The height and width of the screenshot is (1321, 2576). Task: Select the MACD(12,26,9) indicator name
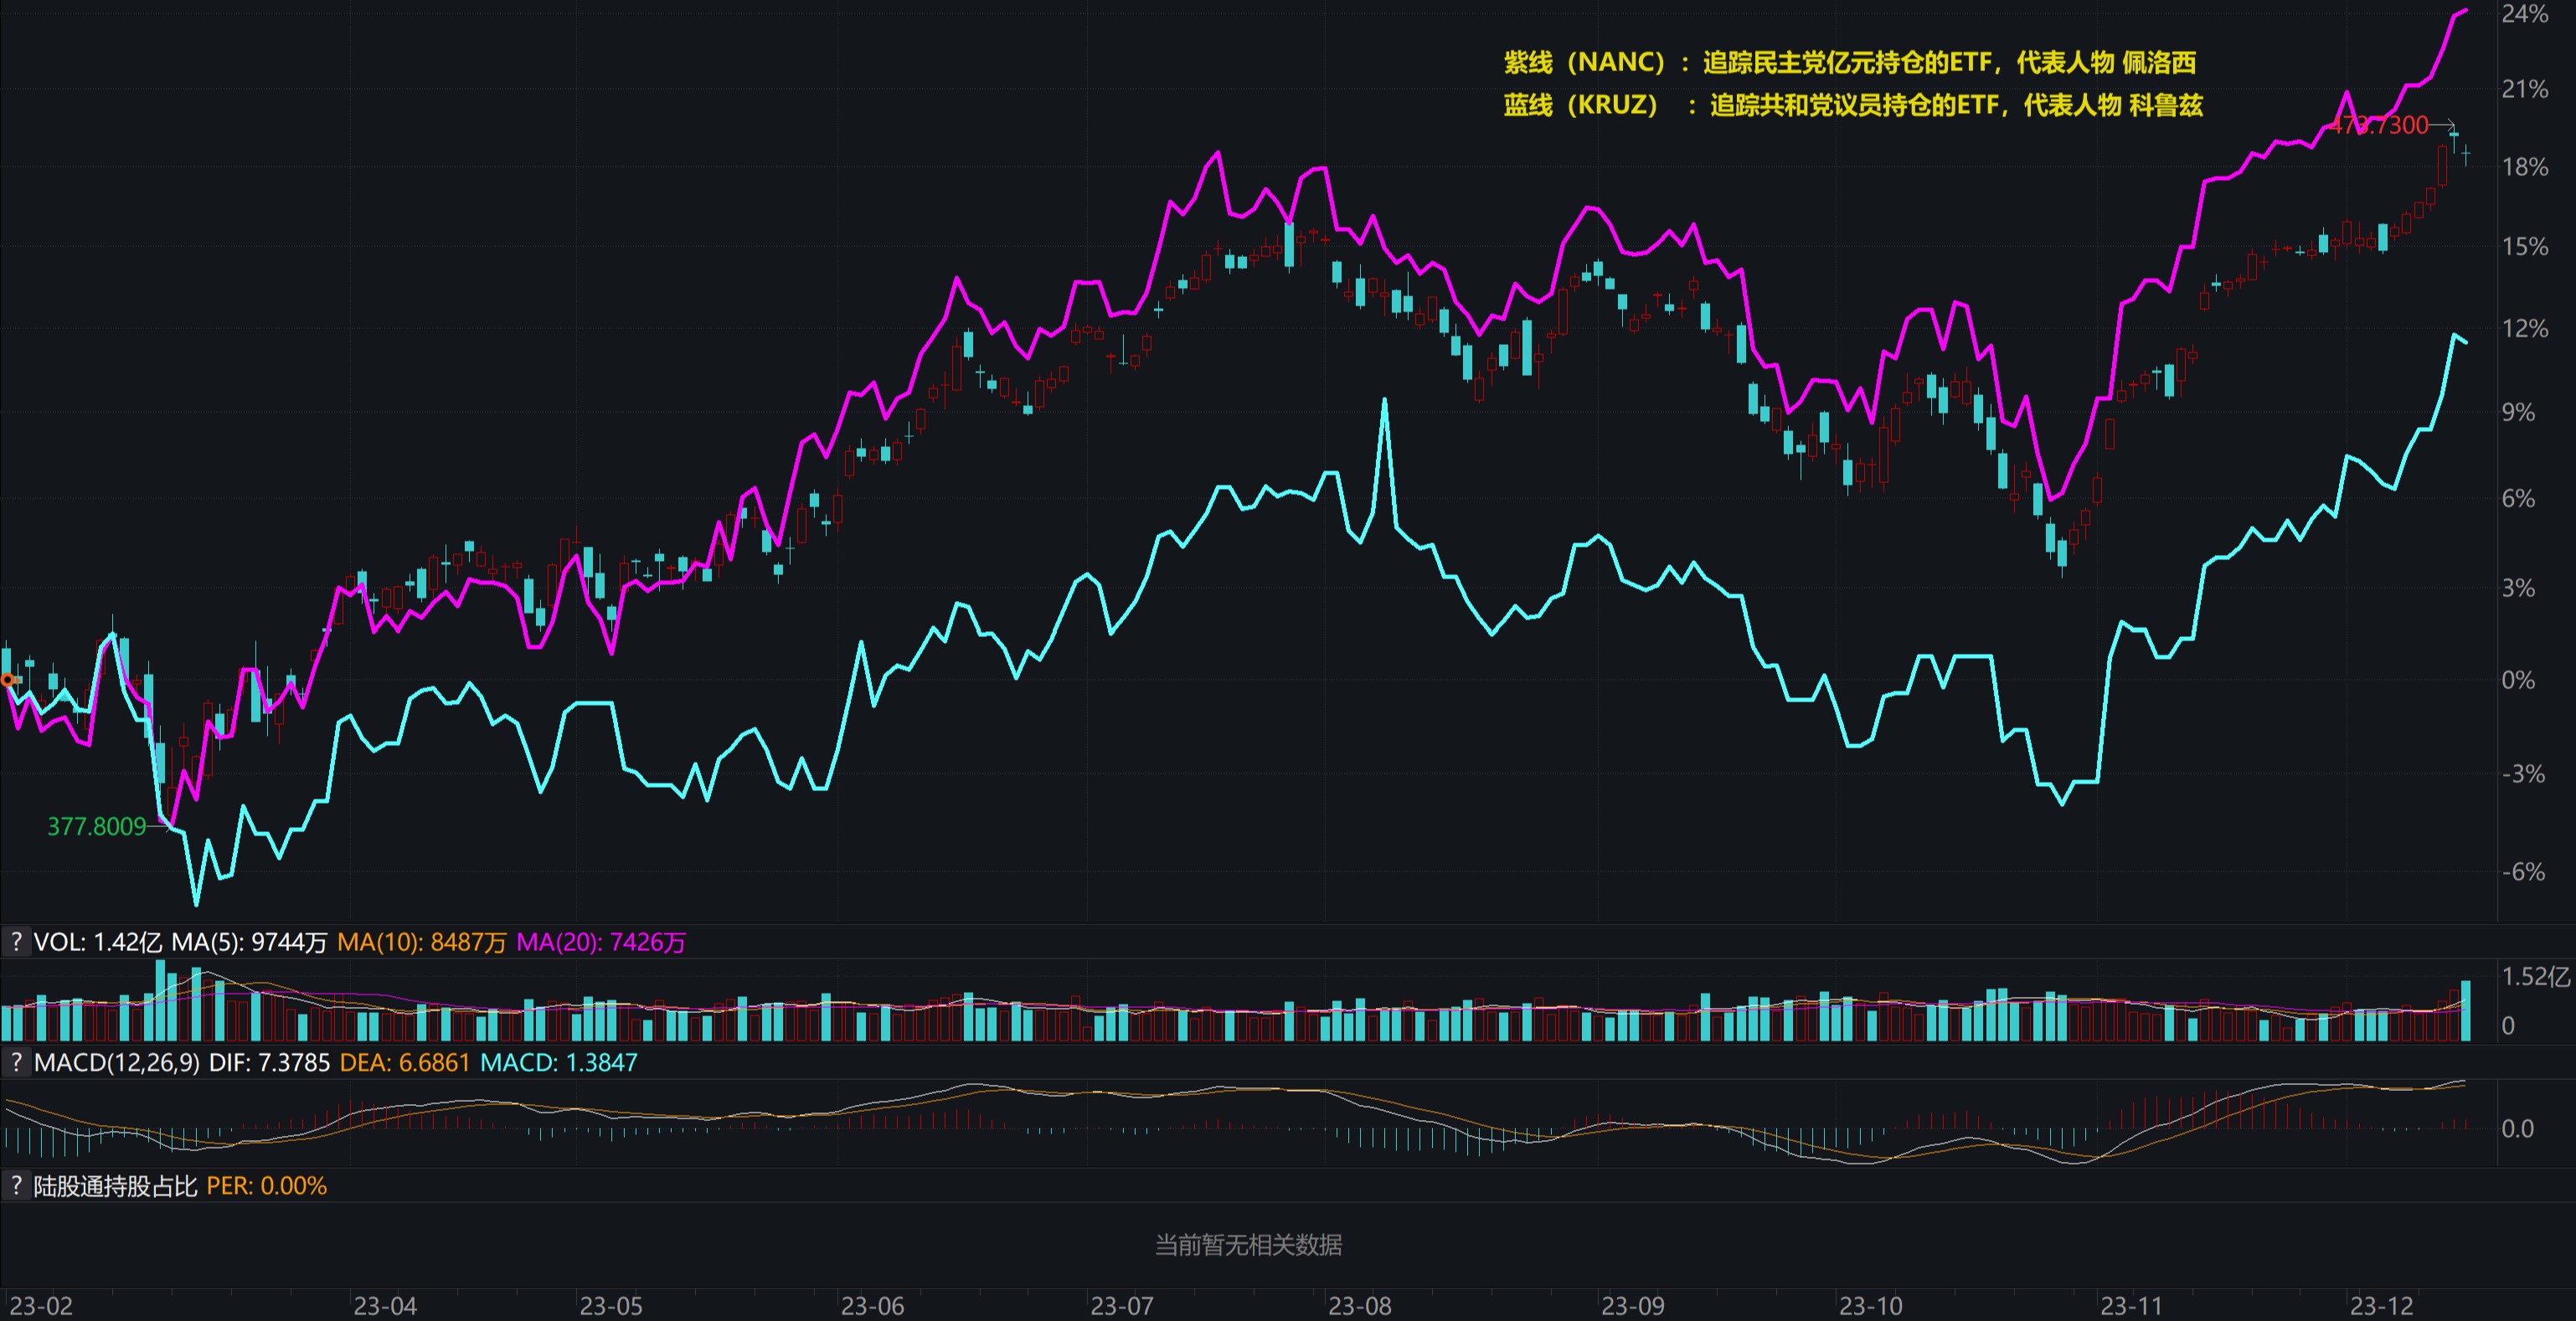pos(117,1062)
